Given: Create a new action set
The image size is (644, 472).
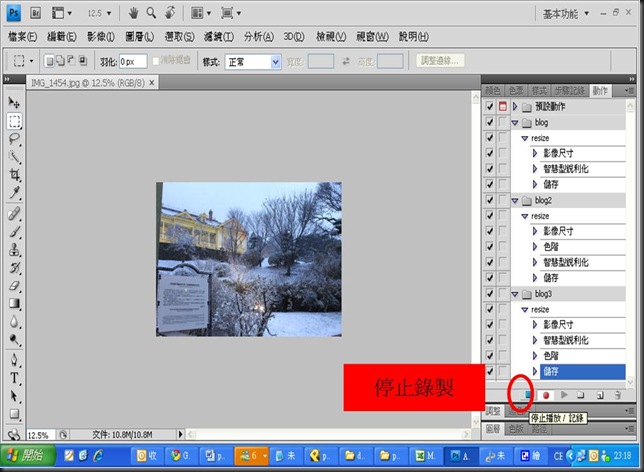Looking at the screenshot, I should 580,395.
